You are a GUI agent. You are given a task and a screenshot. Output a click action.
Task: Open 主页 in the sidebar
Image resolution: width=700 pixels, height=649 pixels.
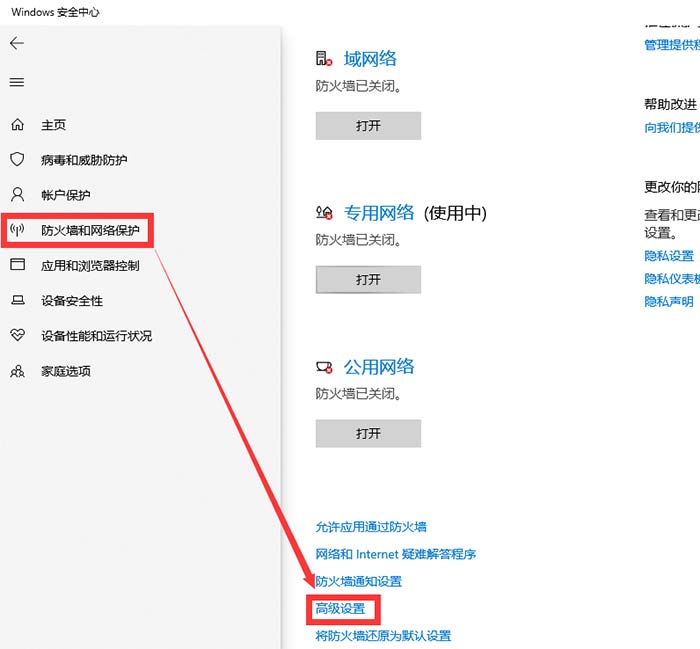(x=54, y=125)
